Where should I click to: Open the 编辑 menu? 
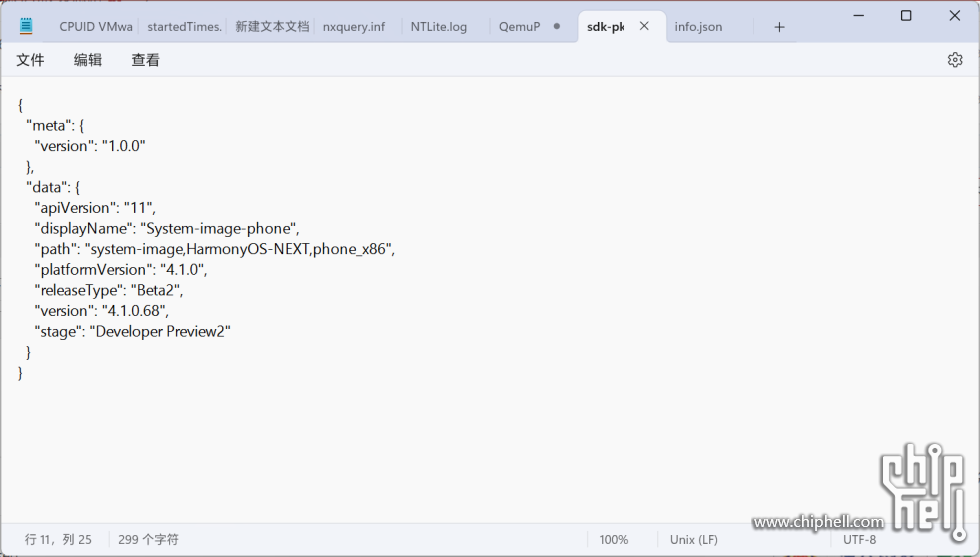click(88, 60)
